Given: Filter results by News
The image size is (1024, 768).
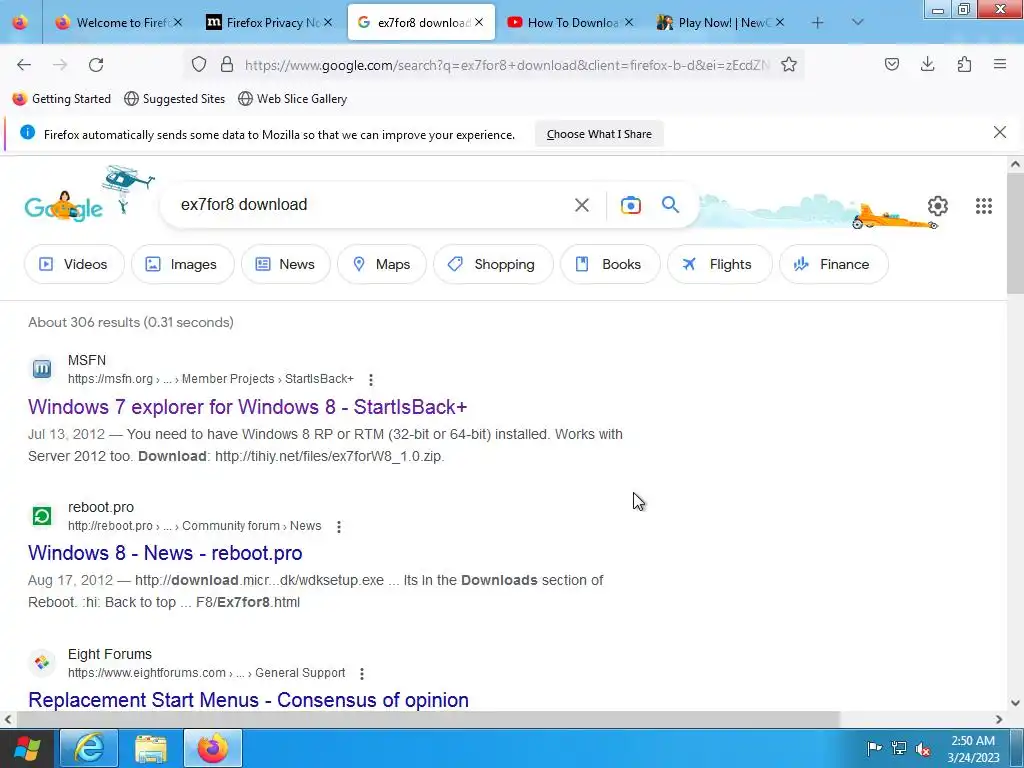Looking at the screenshot, I should 285,264.
